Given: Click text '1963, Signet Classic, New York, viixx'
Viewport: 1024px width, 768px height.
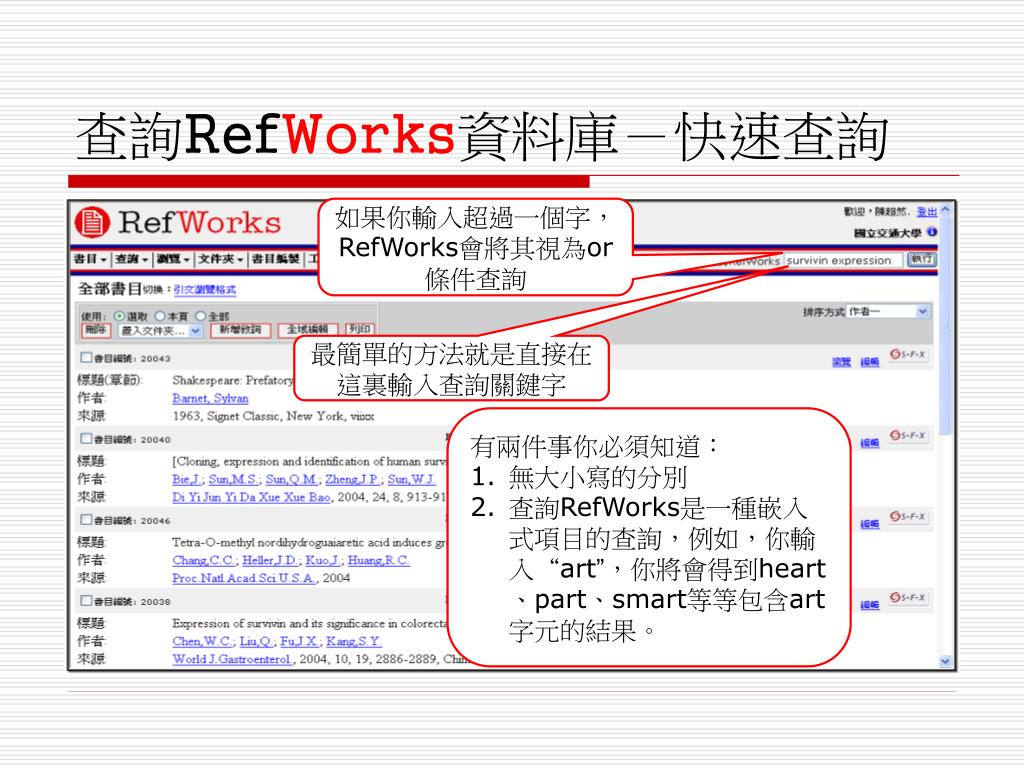Looking at the screenshot, I should pos(273,416).
